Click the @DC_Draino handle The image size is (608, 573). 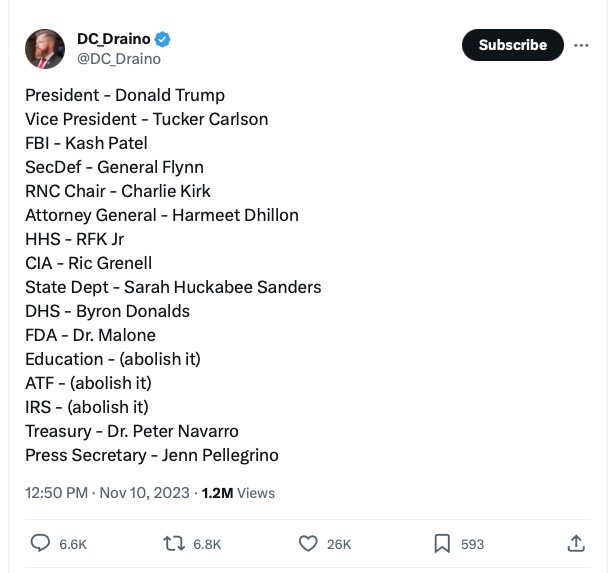(x=118, y=58)
